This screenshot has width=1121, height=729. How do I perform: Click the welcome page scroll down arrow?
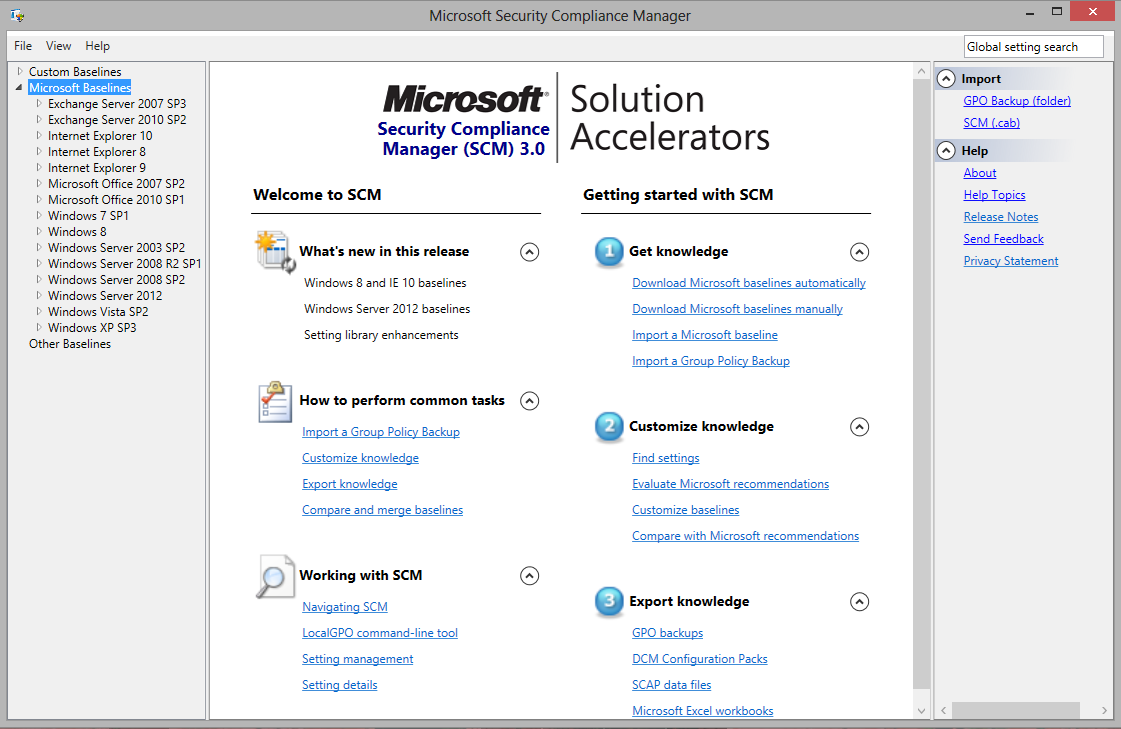coord(922,711)
